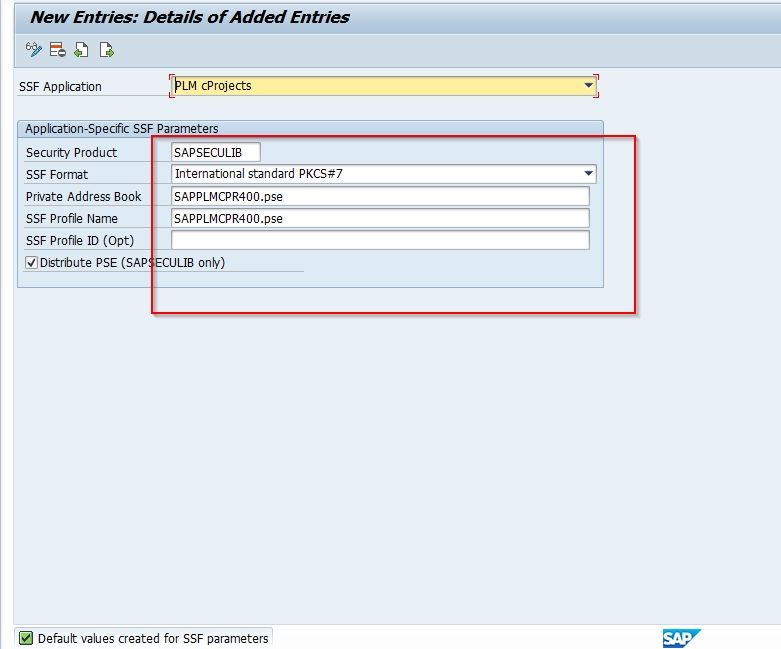The width and height of the screenshot is (781, 649).
Task: Click the SAP logo in status bar
Action: (681, 638)
